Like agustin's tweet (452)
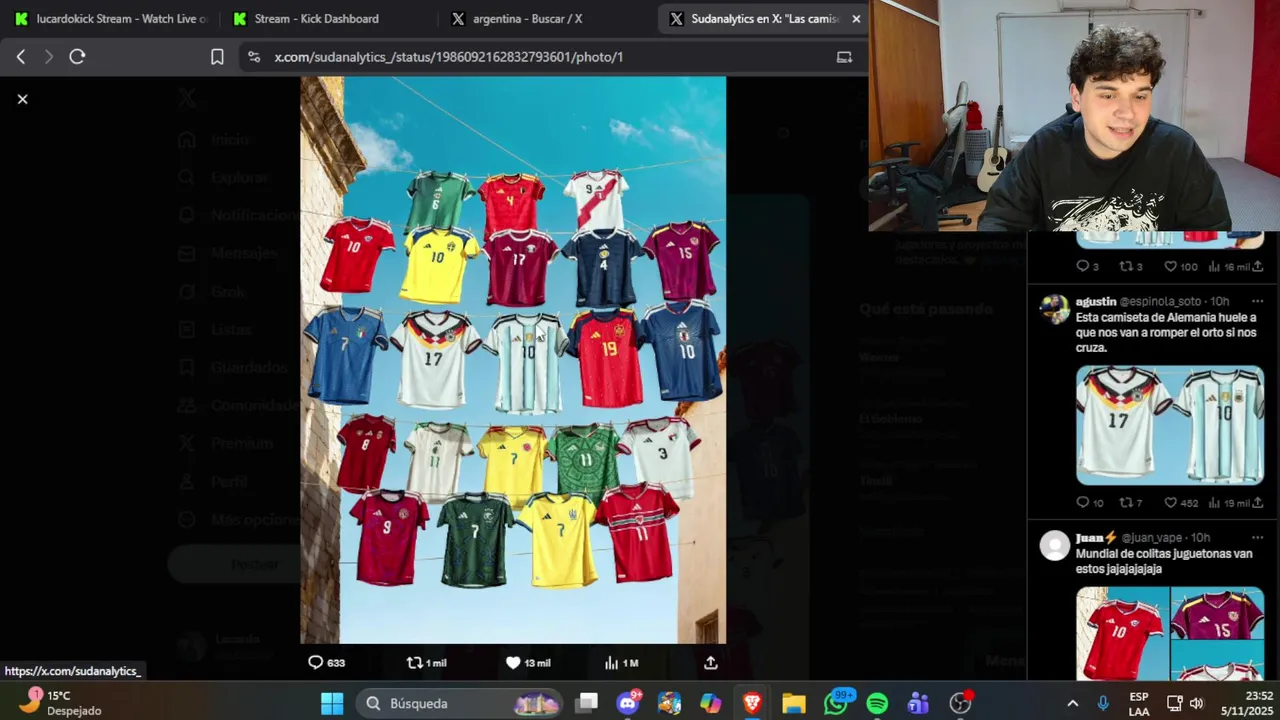Viewport: 1280px width, 720px height. (1180, 503)
